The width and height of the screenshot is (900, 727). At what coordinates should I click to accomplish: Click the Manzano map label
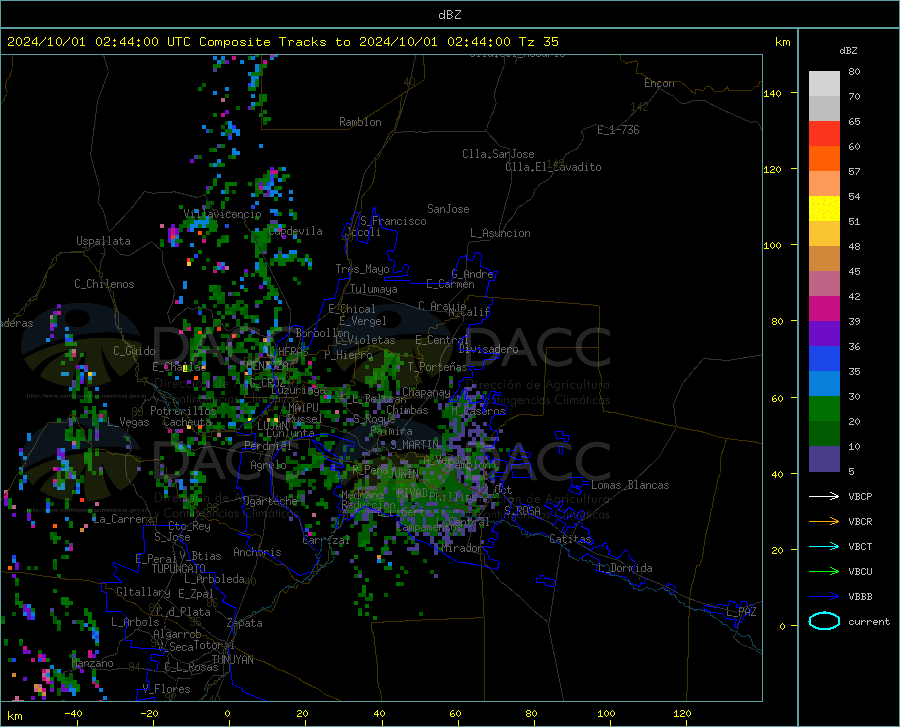tap(92, 663)
